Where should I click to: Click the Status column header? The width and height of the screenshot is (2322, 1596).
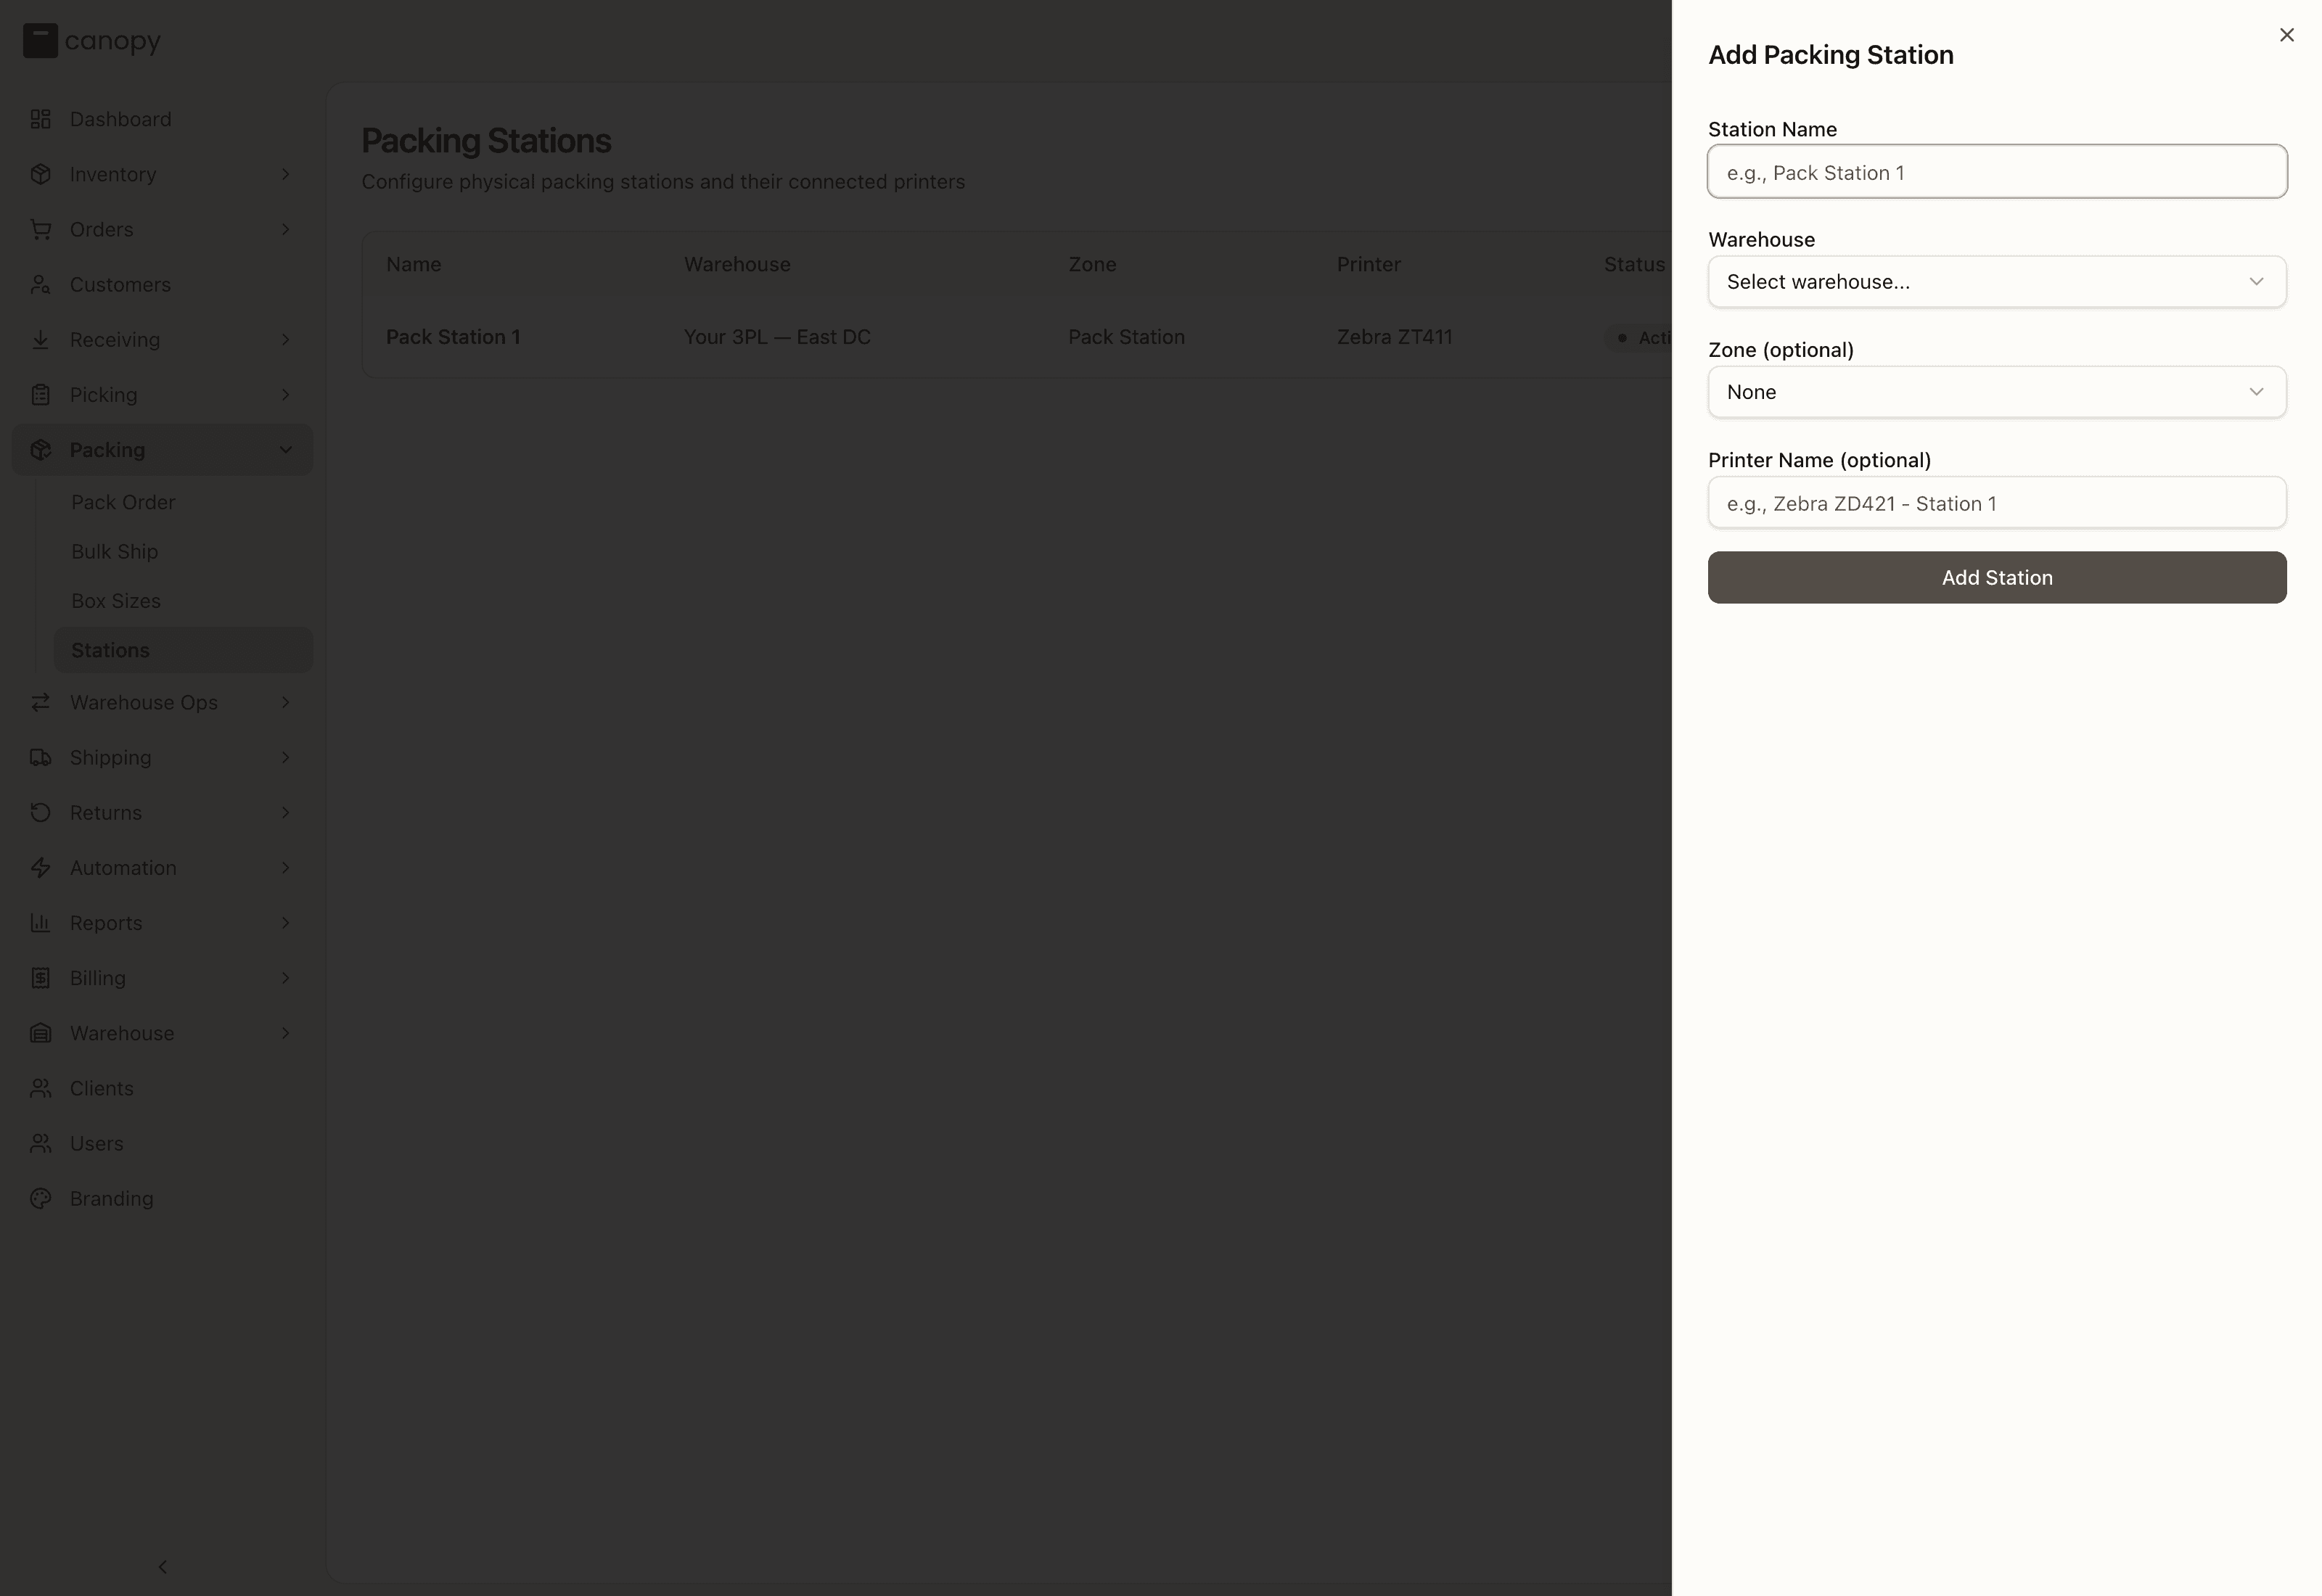[1635, 264]
